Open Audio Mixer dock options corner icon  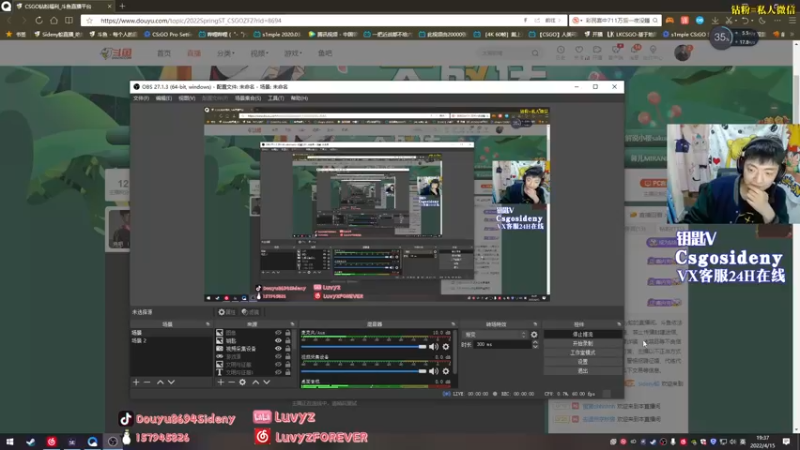click(x=453, y=324)
